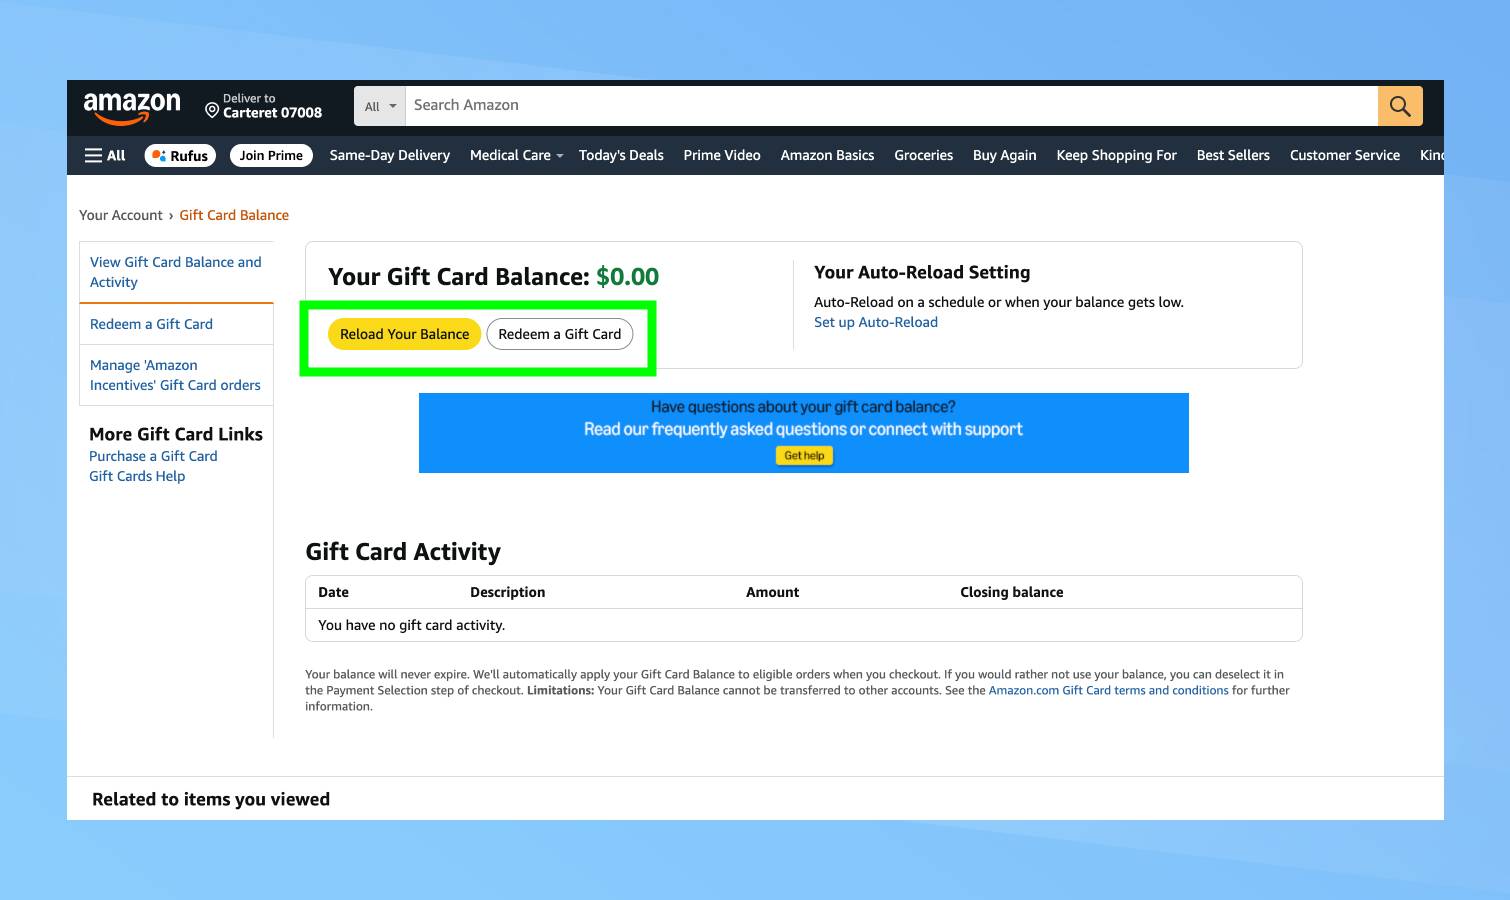This screenshot has height=900, width=1510.
Task: Open Purchase a Gift Card link
Action: coord(153,455)
